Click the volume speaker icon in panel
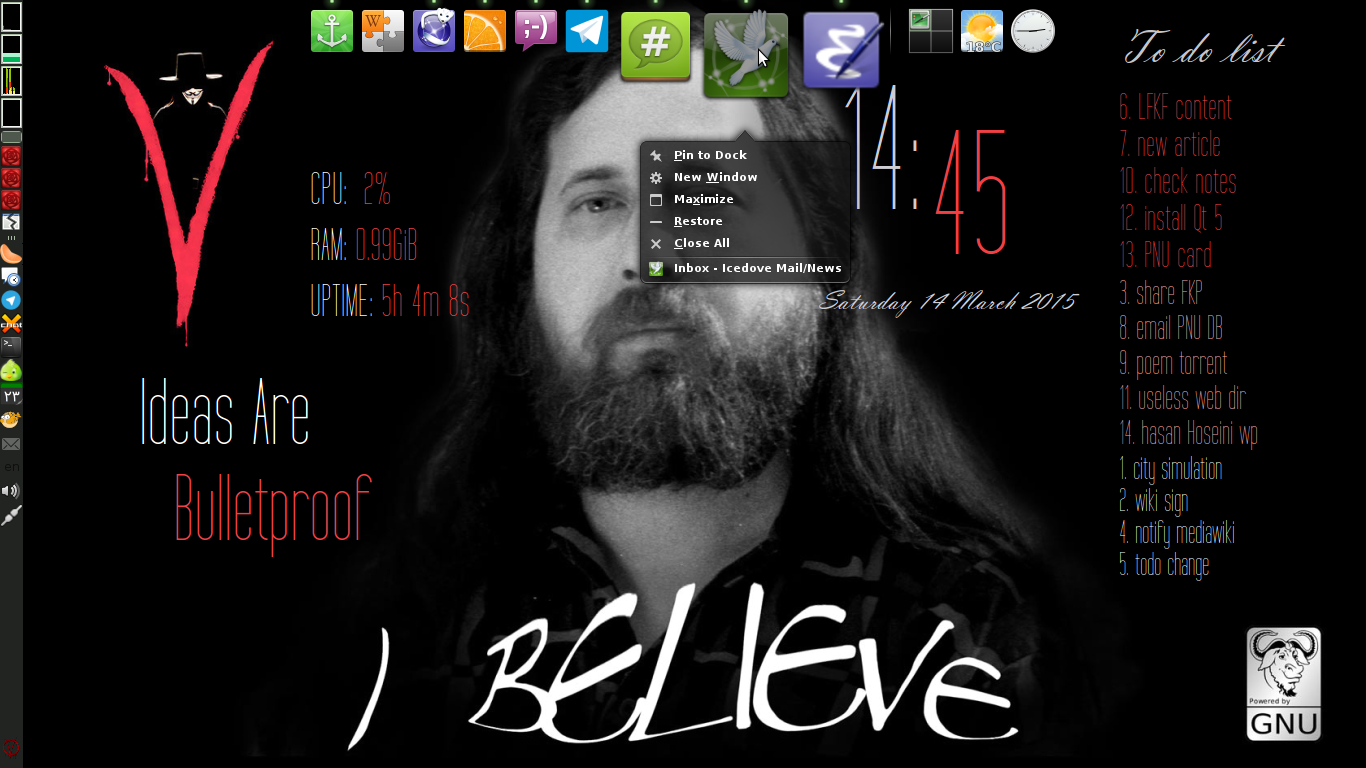This screenshot has width=1366, height=768. click(x=11, y=491)
